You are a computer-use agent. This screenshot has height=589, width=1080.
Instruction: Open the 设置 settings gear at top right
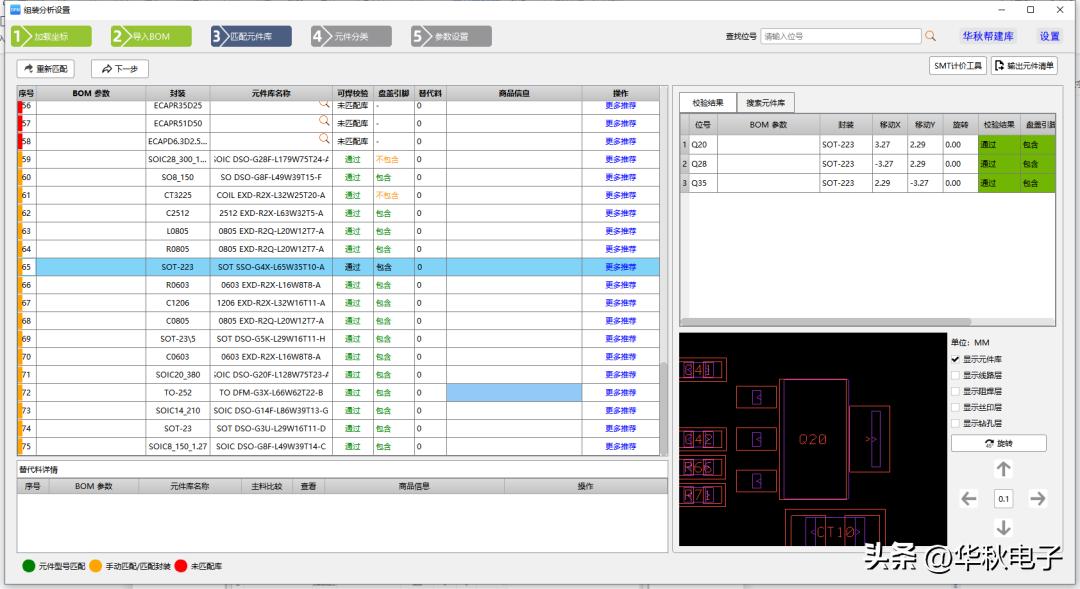(1050, 35)
